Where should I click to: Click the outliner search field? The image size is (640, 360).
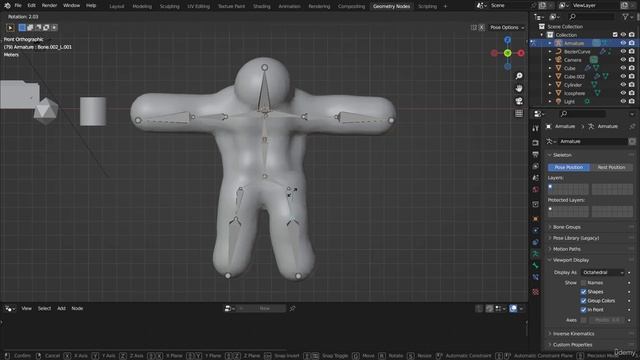[x=591, y=17]
